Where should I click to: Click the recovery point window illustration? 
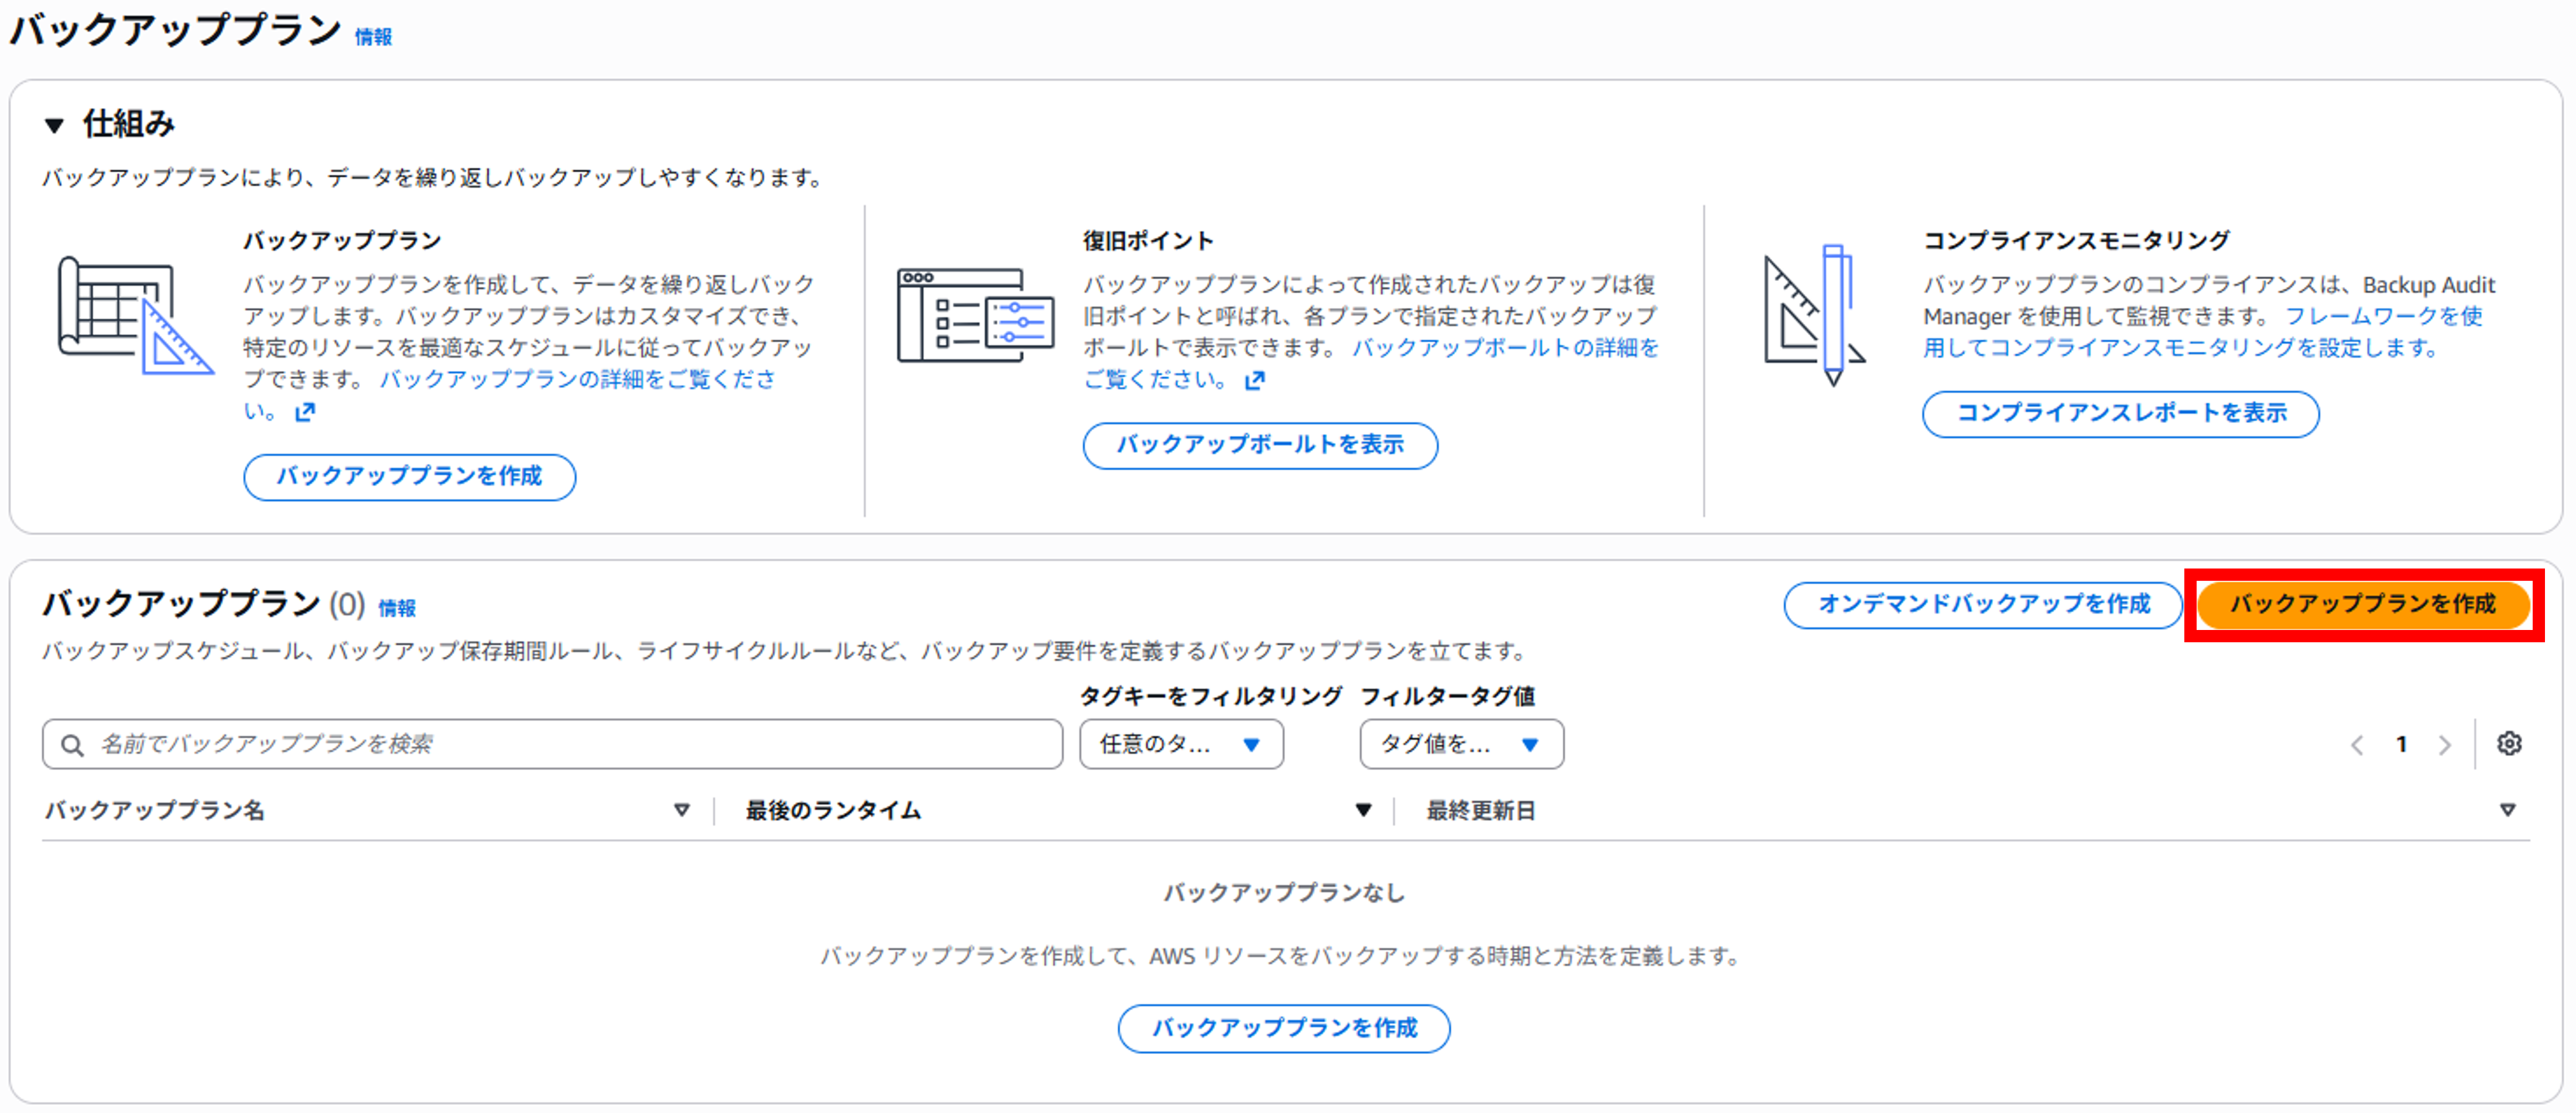coord(975,315)
